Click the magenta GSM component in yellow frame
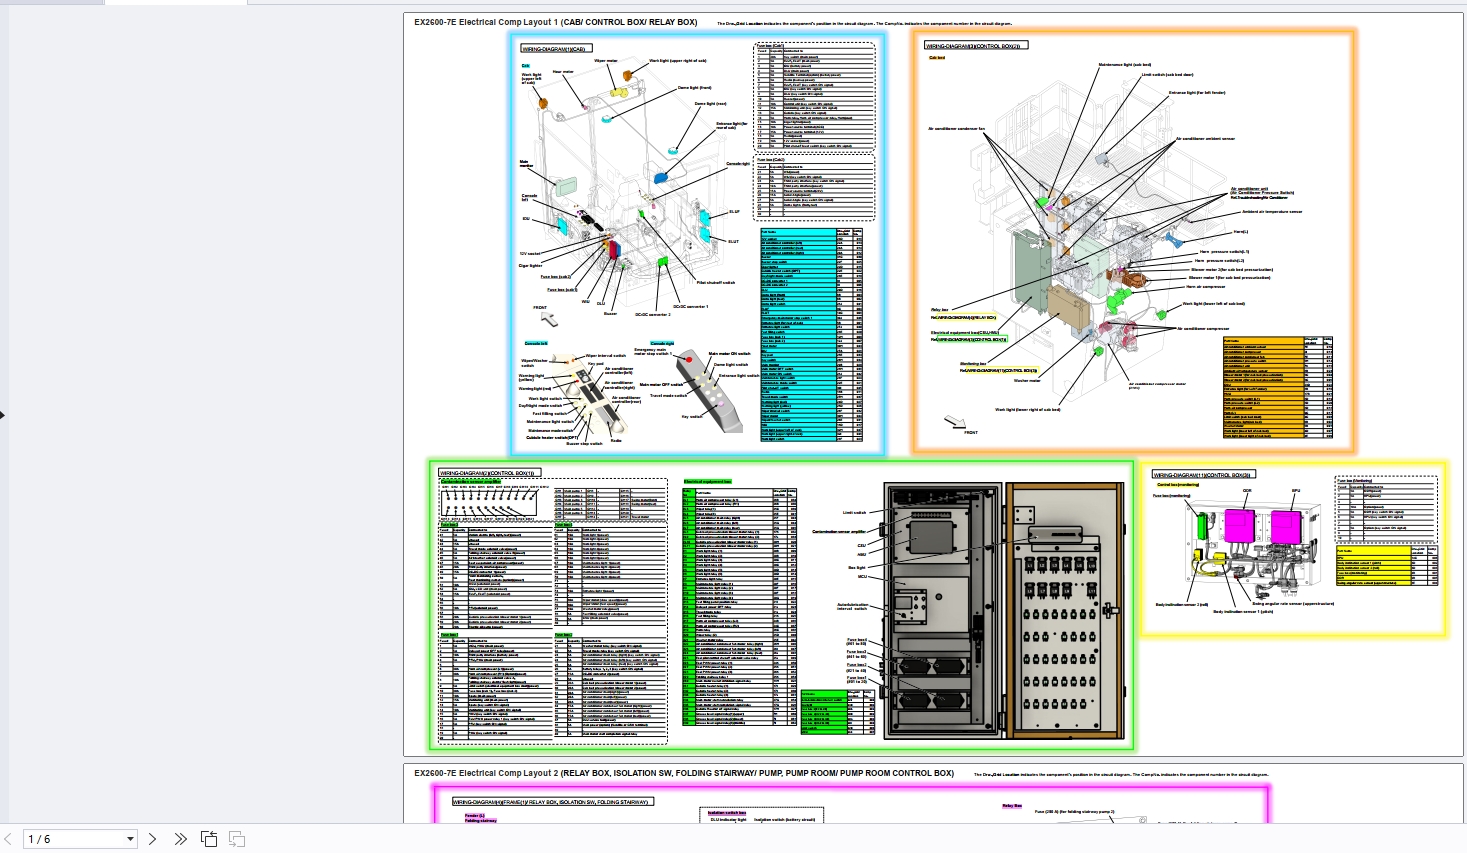 (x=1239, y=526)
